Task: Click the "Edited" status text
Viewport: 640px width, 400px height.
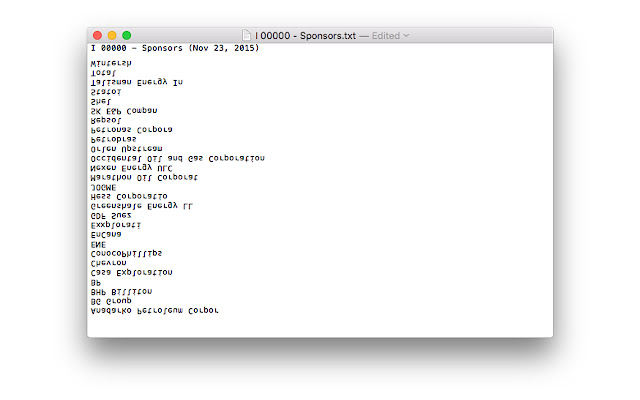Action: [386, 36]
